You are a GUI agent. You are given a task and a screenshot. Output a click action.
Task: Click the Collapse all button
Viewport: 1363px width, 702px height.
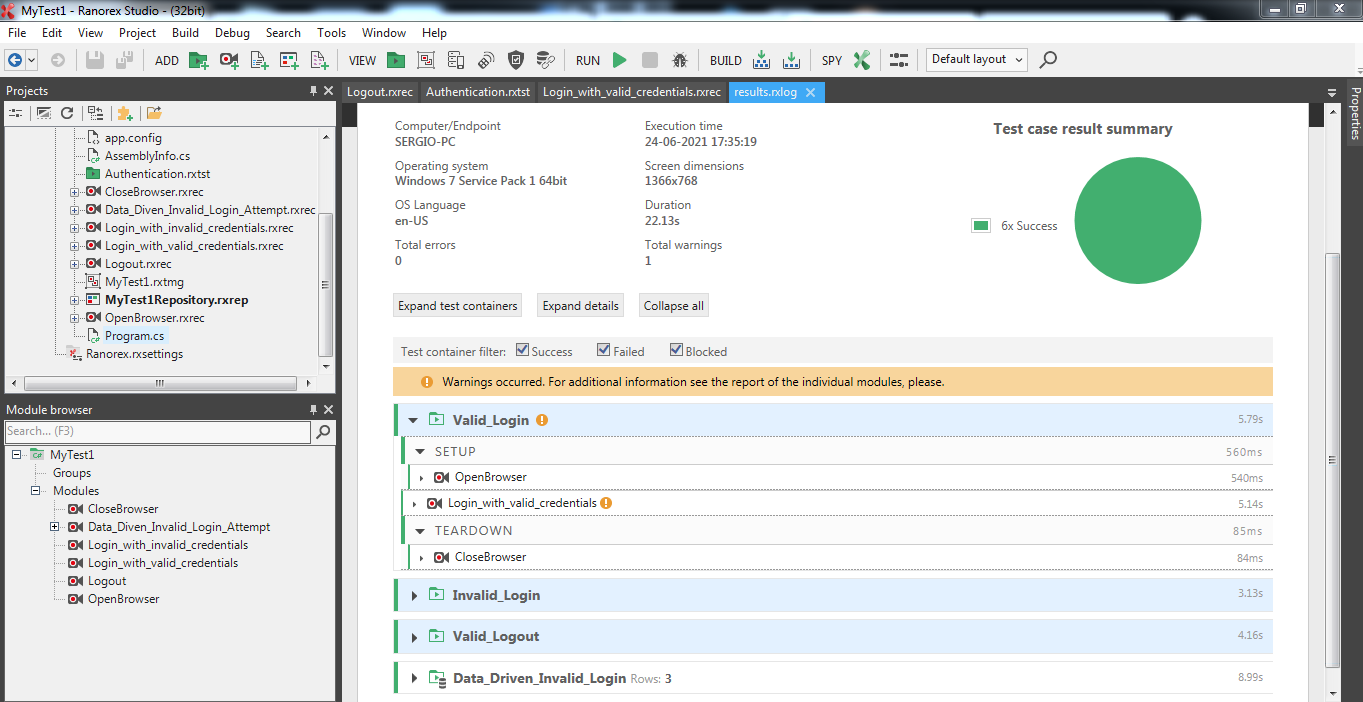(674, 306)
